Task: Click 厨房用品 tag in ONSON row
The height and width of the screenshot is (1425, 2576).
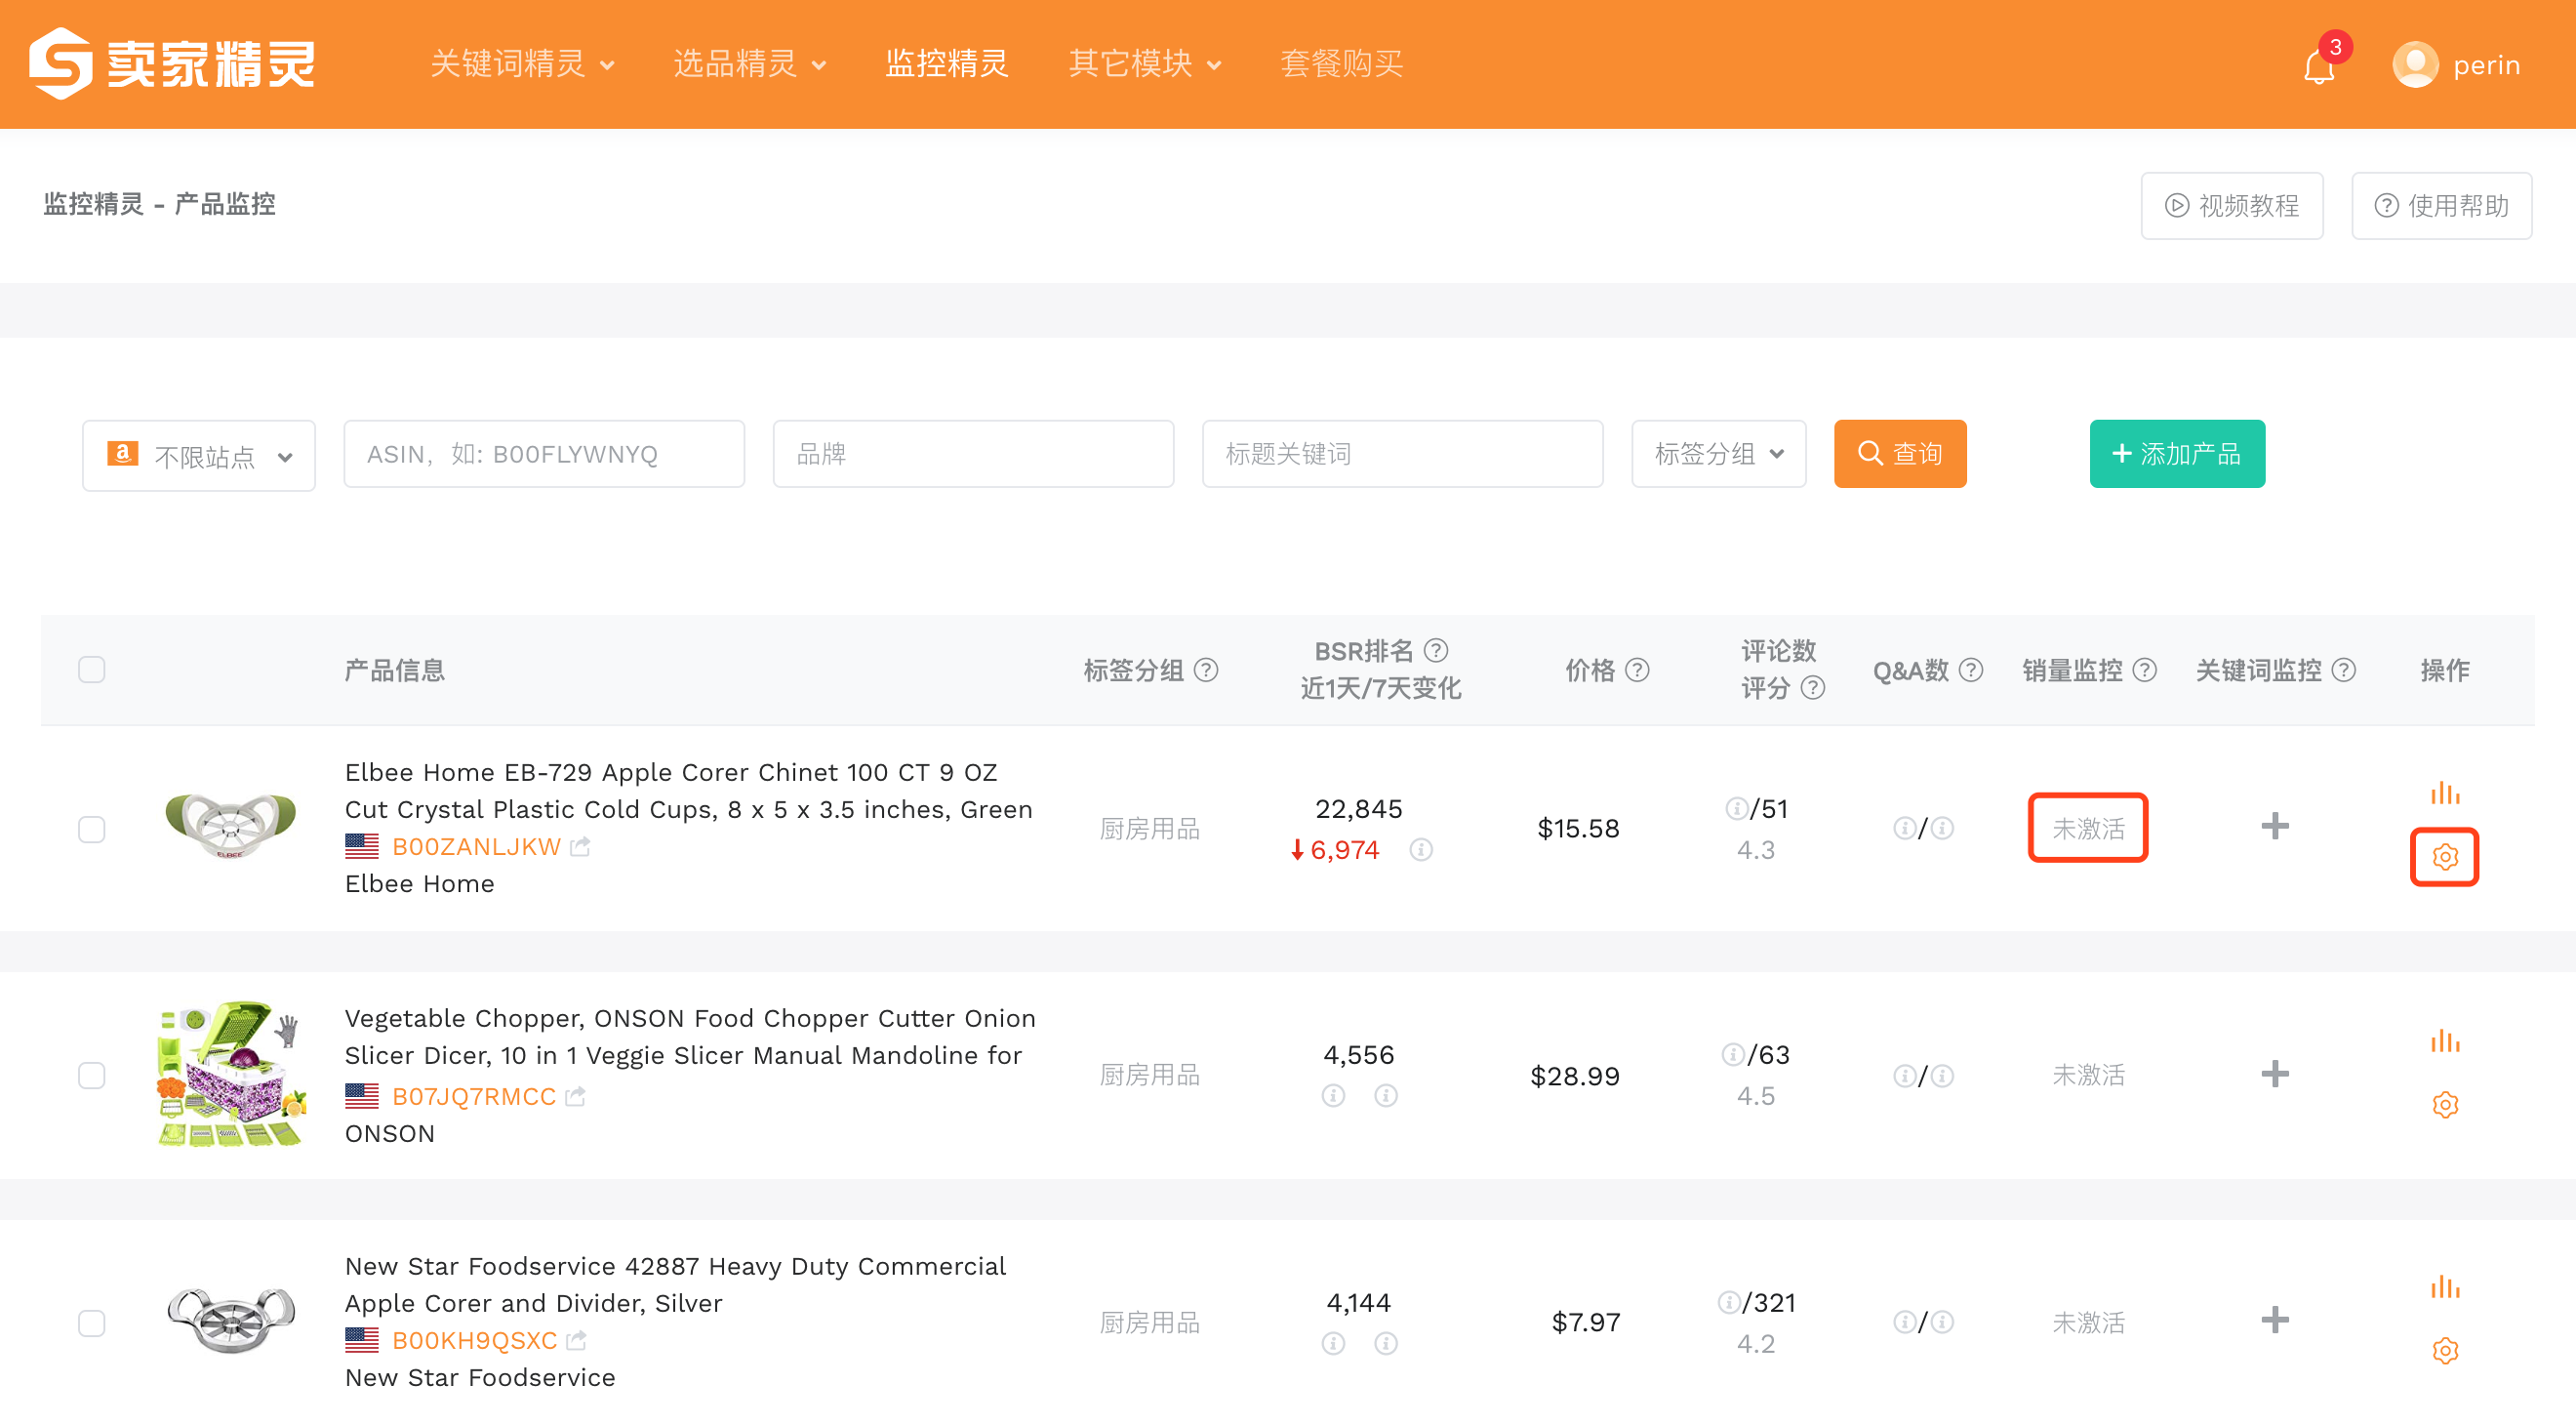Action: coord(1149,1075)
